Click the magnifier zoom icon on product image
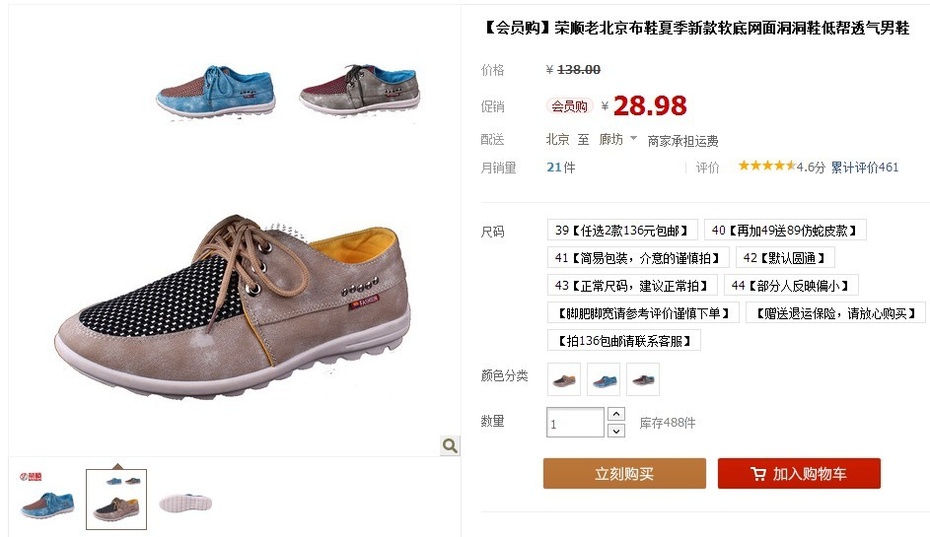This screenshot has width=930, height=537. pos(450,445)
